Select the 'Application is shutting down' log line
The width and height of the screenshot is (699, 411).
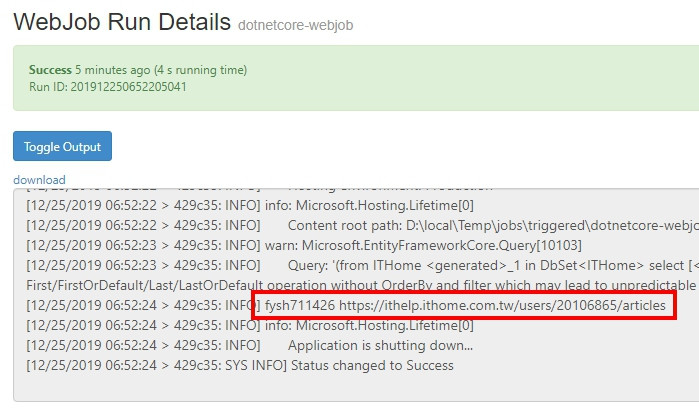click(250, 345)
